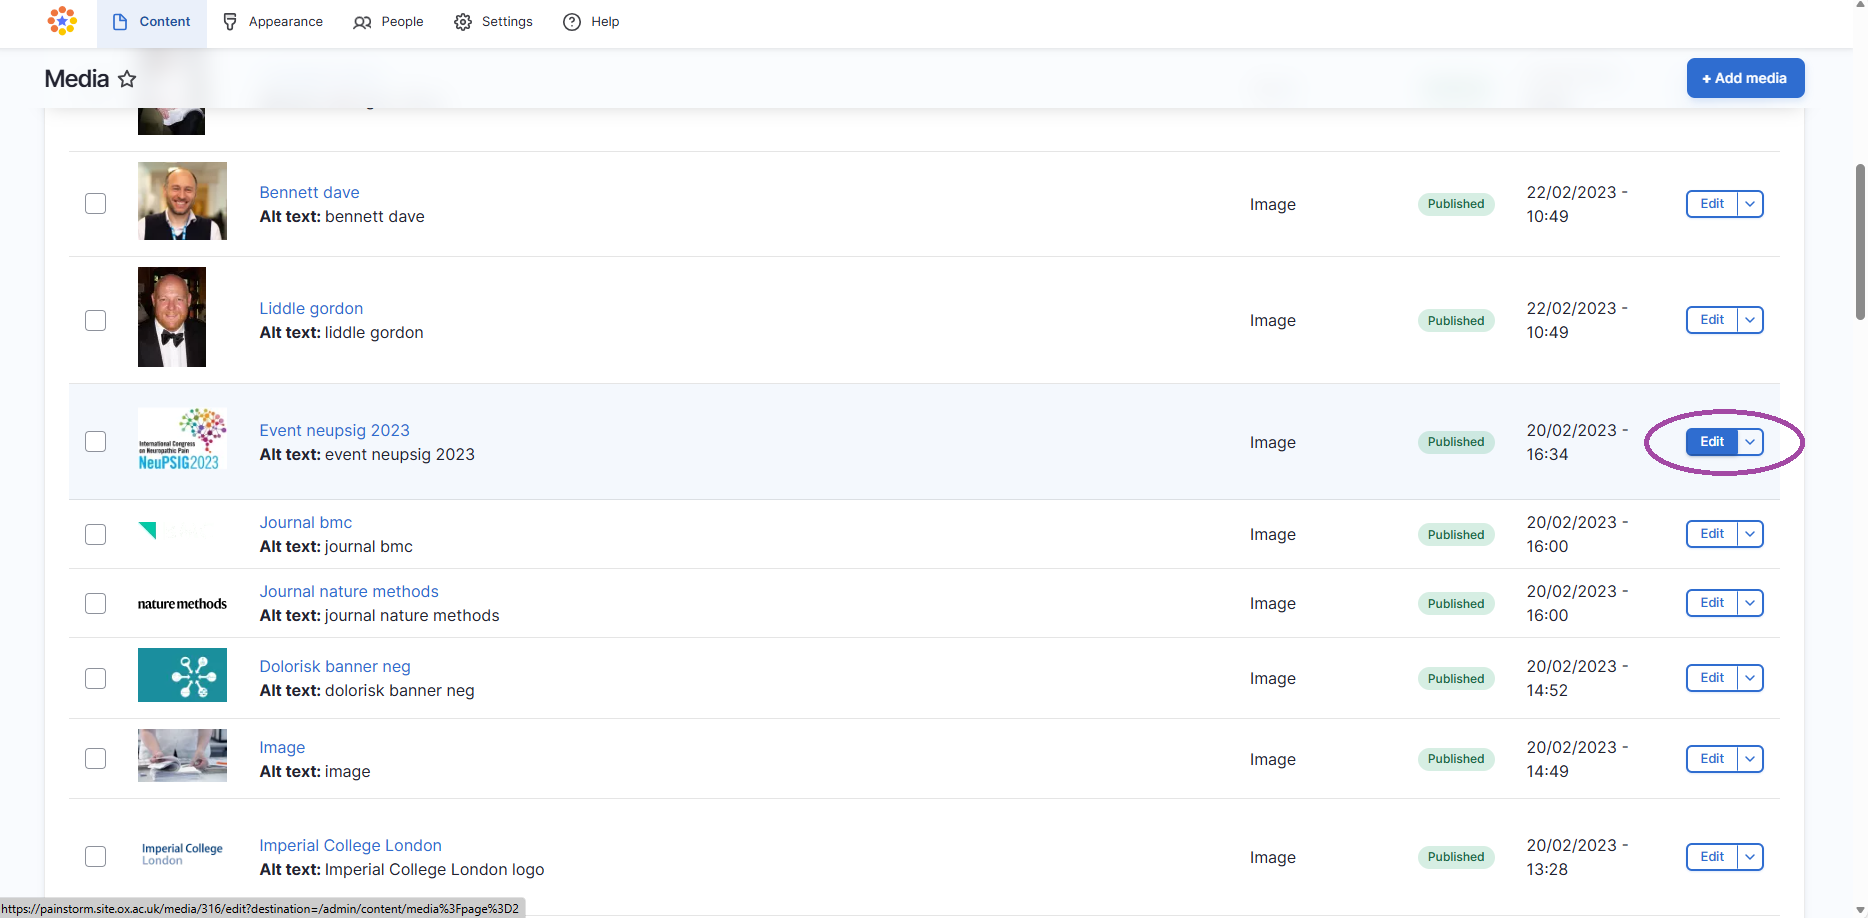
Task: Open the Appearance menu
Action: pyautogui.click(x=285, y=22)
